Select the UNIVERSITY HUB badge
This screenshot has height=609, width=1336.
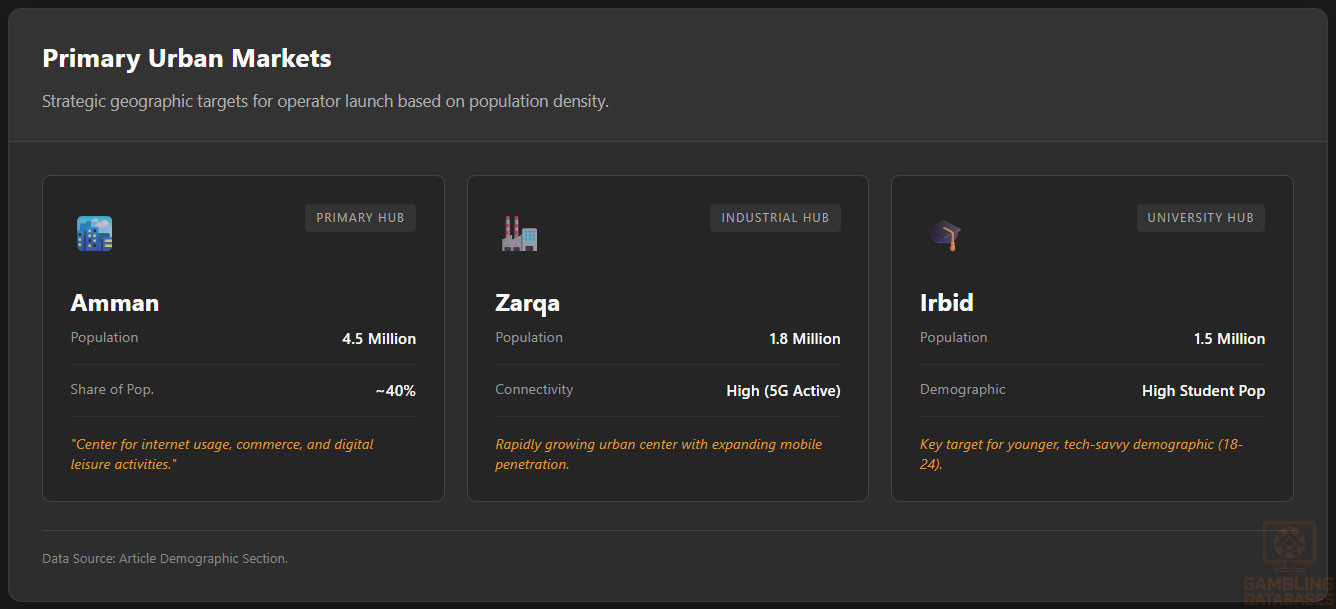coord(1200,218)
